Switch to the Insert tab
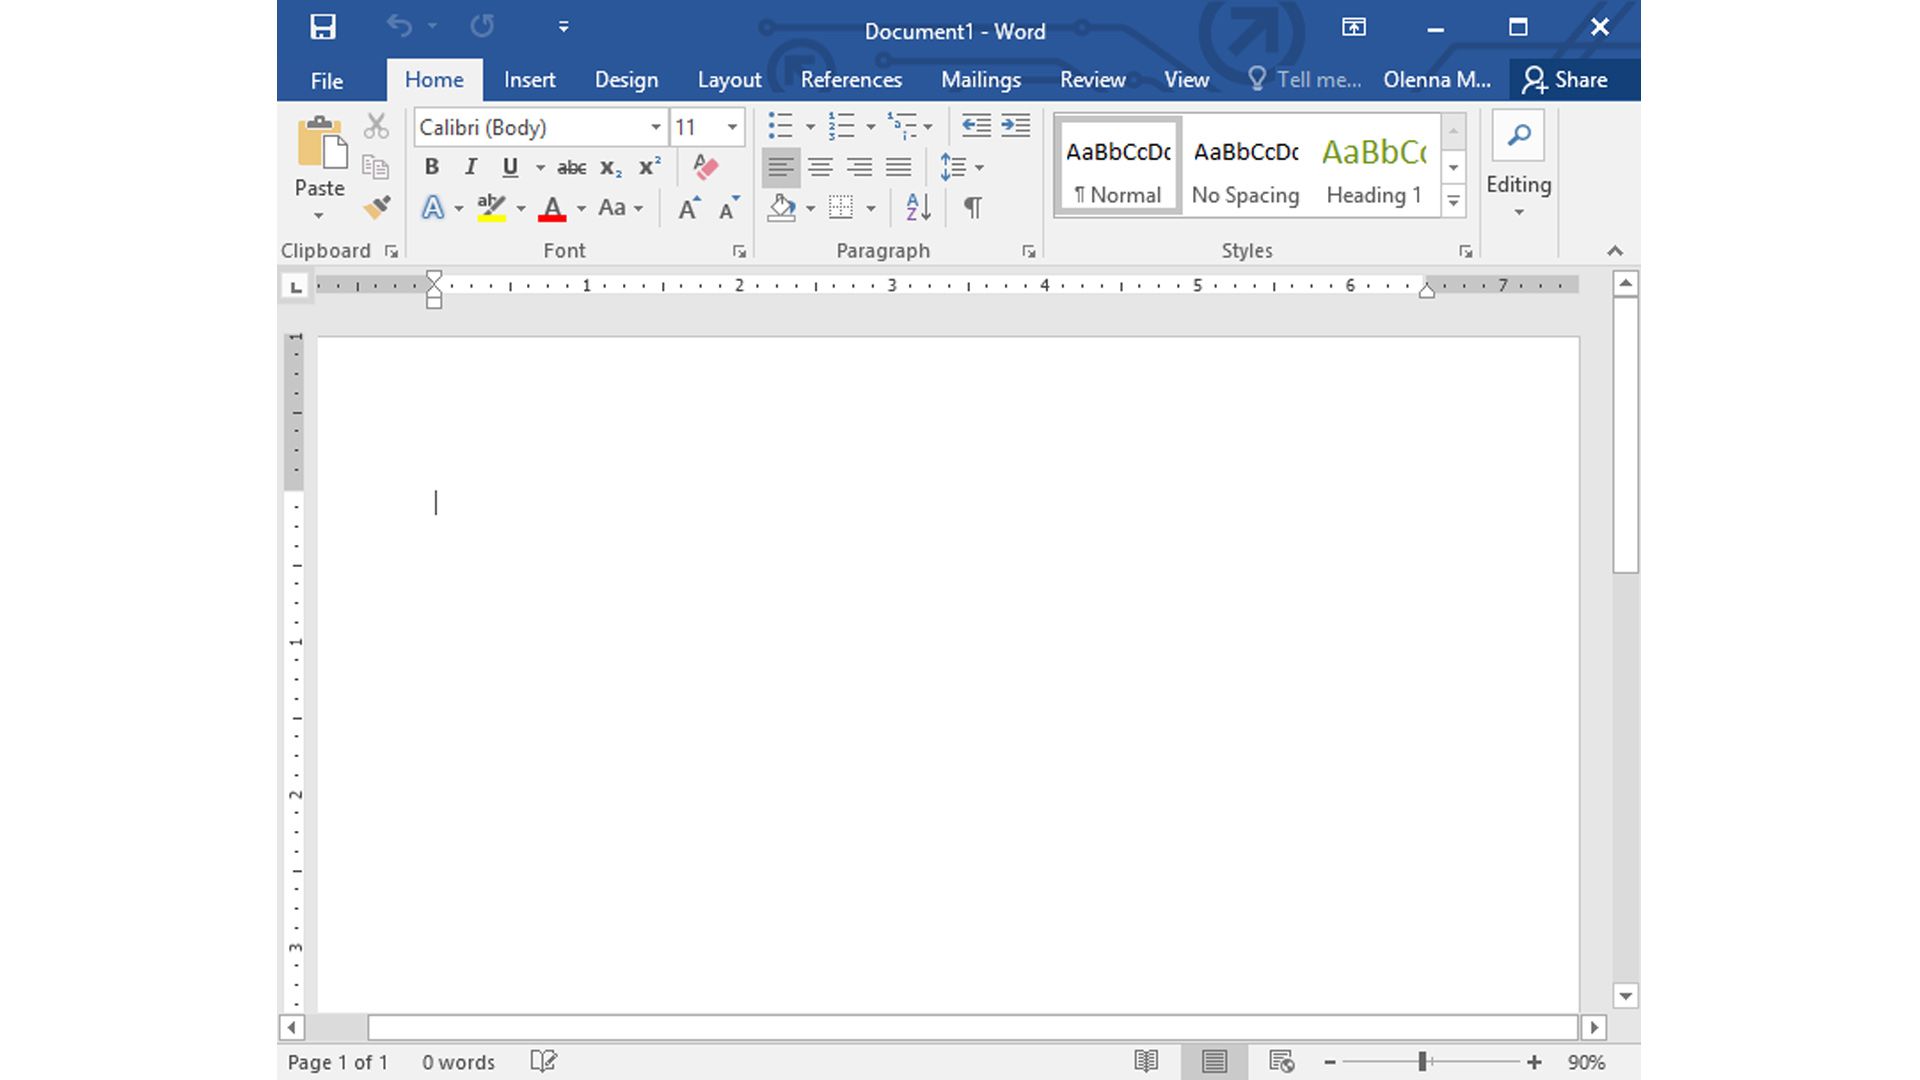This screenshot has height=1080, width=1920. coord(529,80)
